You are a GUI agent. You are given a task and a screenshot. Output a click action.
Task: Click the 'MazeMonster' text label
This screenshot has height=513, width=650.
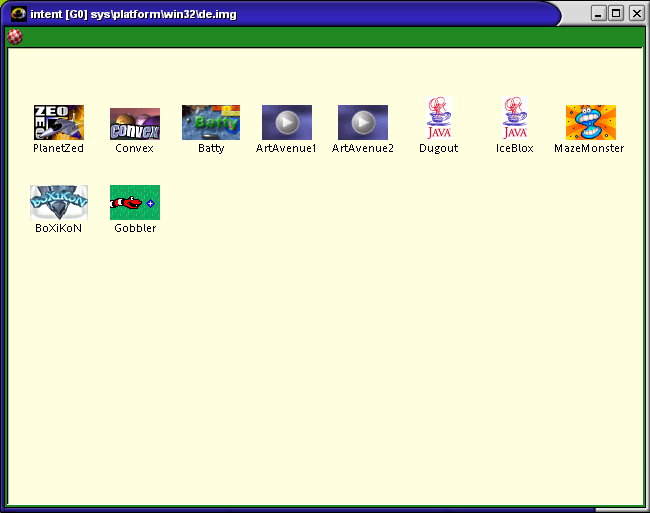(589, 148)
